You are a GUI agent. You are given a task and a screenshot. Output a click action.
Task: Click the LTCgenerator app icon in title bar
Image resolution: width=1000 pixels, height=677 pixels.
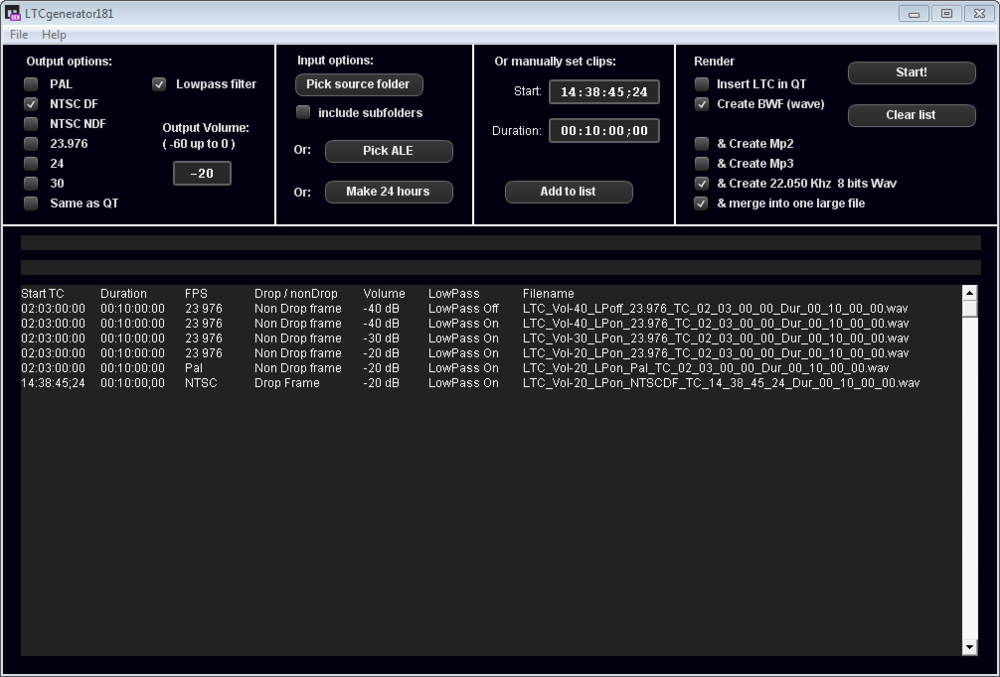(13, 13)
